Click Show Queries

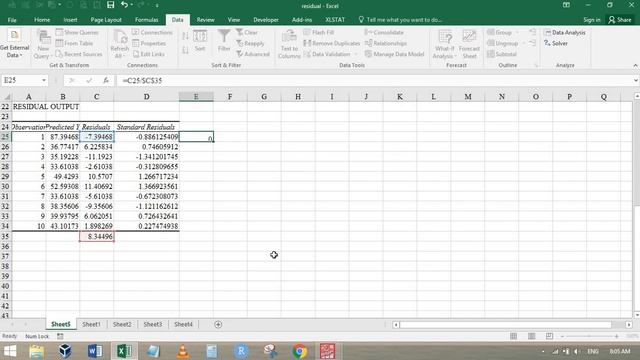(x=77, y=32)
